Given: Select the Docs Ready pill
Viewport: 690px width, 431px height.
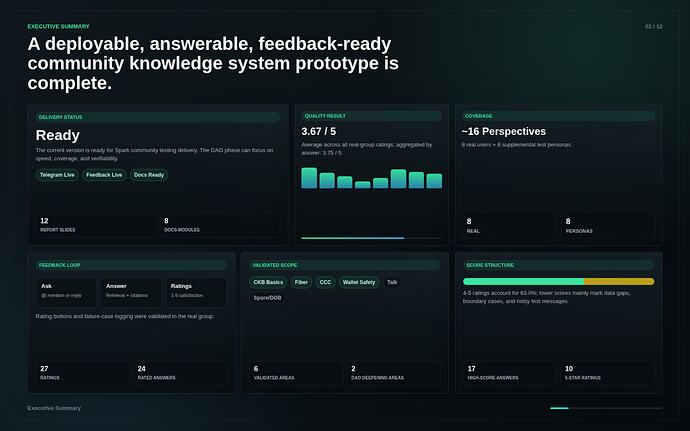Looking at the screenshot, I should click(x=149, y=175).
